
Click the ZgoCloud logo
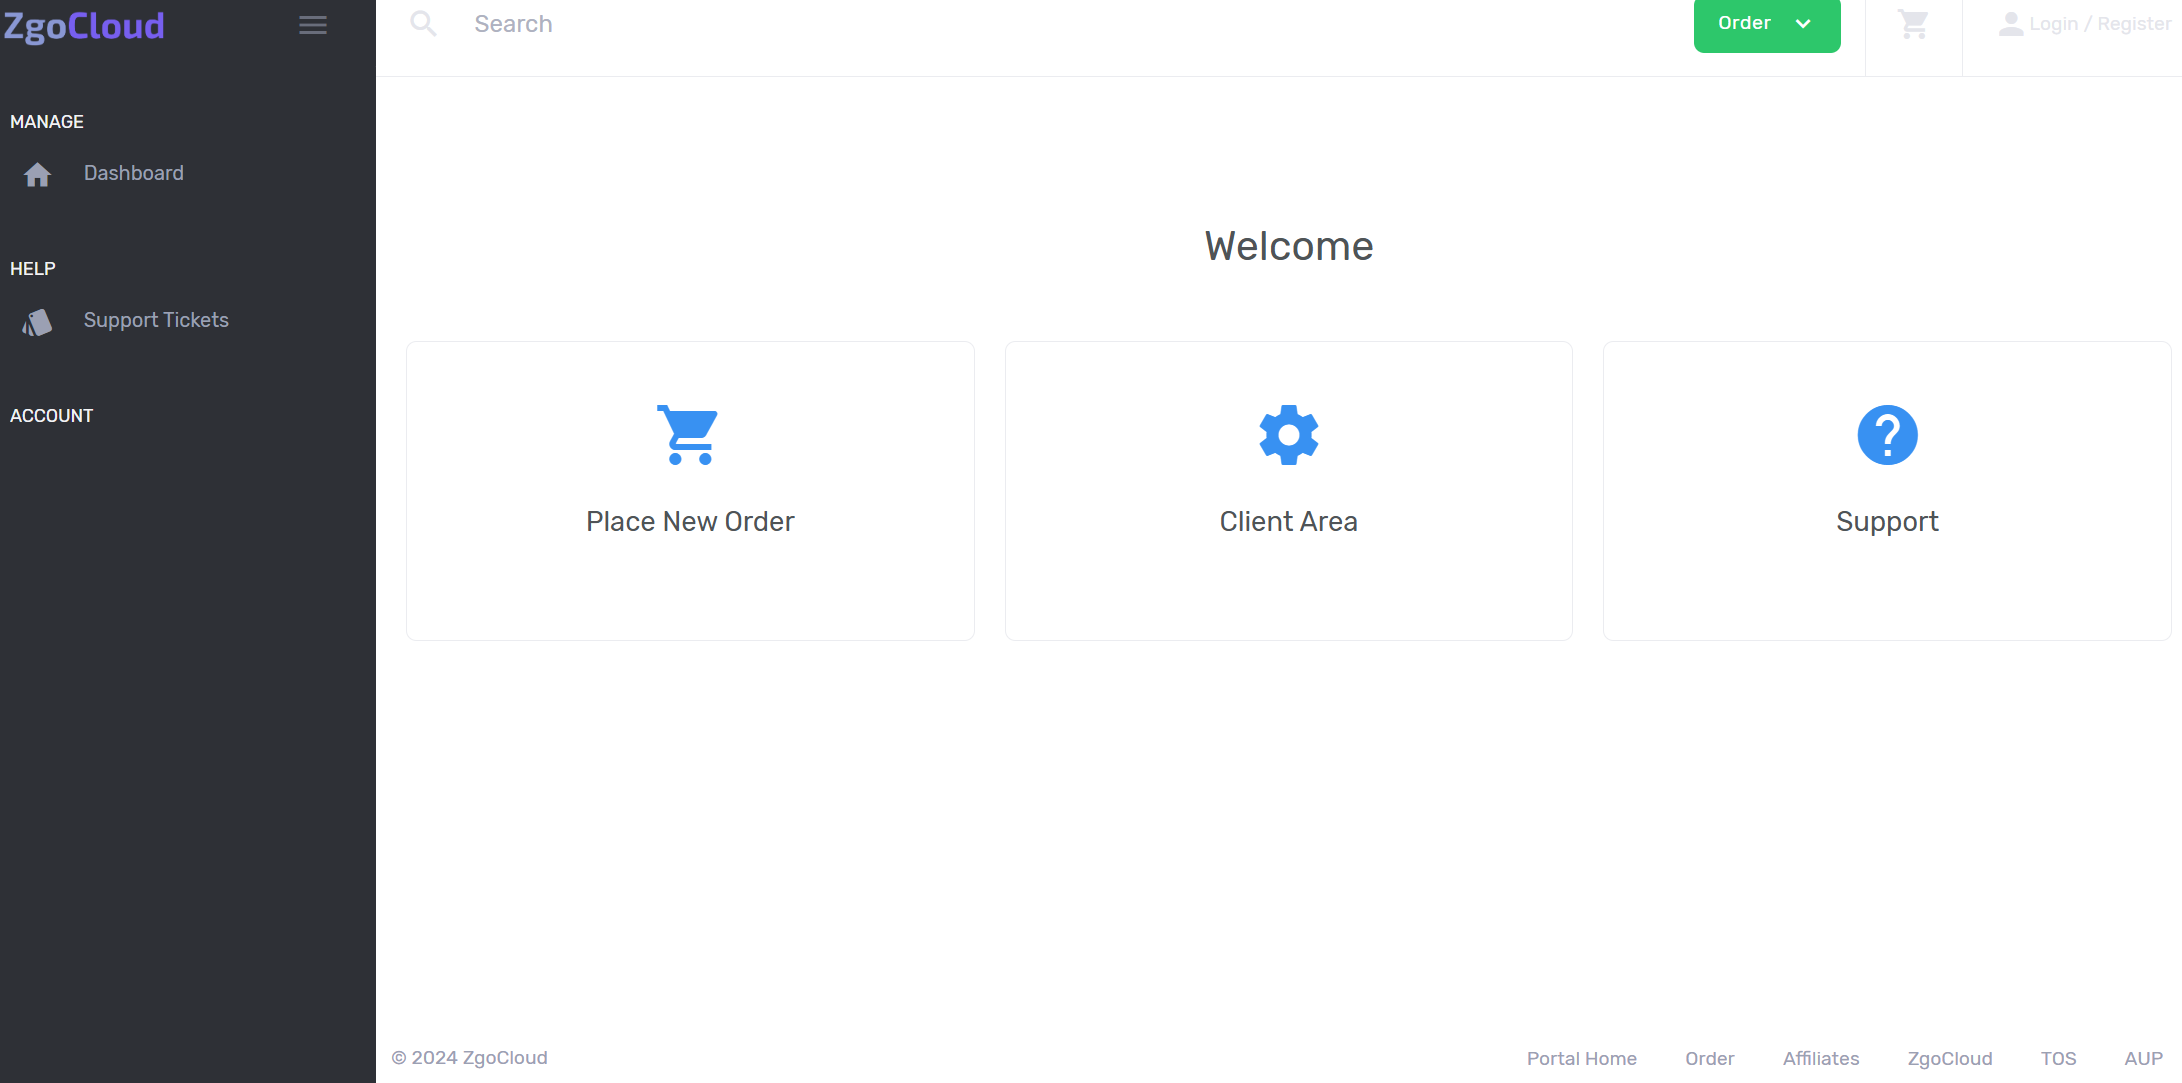click(84, 26)
